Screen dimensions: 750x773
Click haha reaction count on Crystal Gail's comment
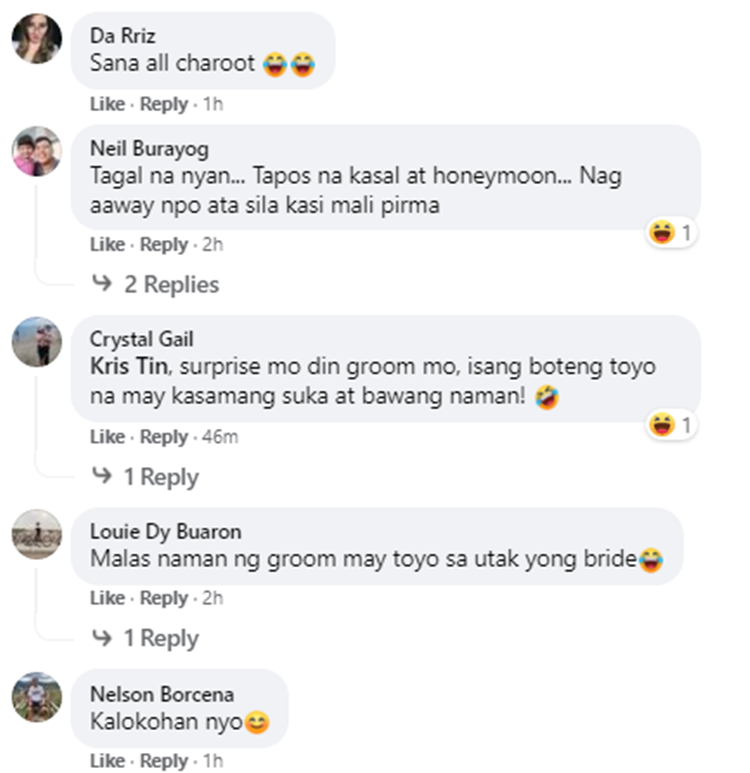671,424
